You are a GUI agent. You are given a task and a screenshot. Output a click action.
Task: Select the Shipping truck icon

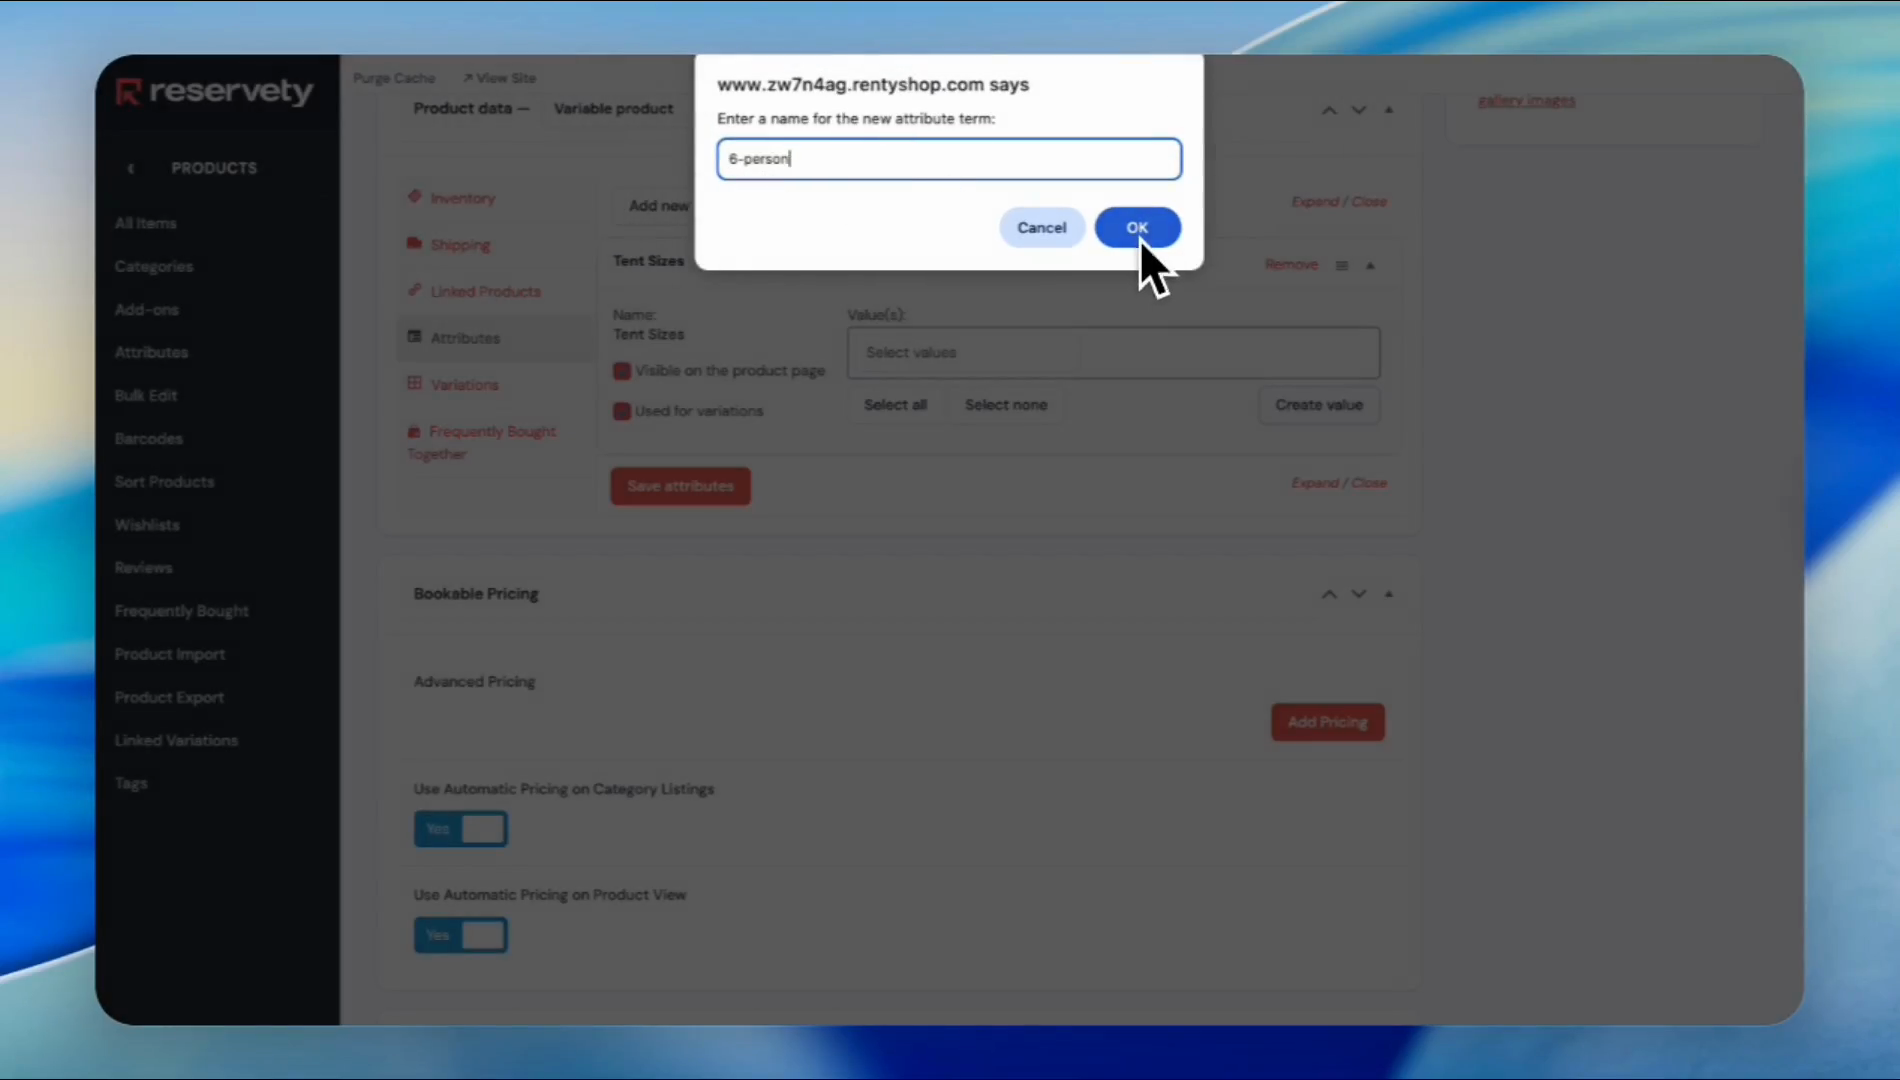click(x=414, y=244)
